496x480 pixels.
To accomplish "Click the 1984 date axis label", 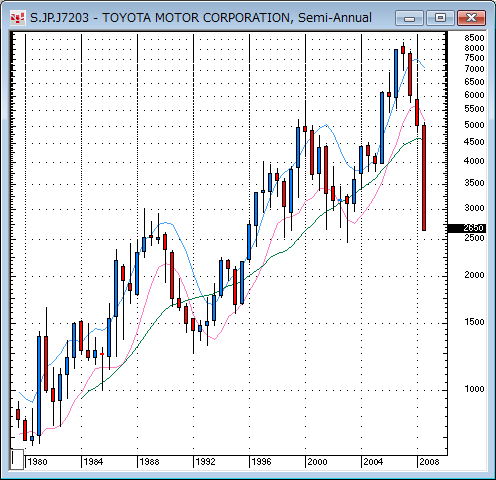I will pyautogui.click(x=93, y=462).
